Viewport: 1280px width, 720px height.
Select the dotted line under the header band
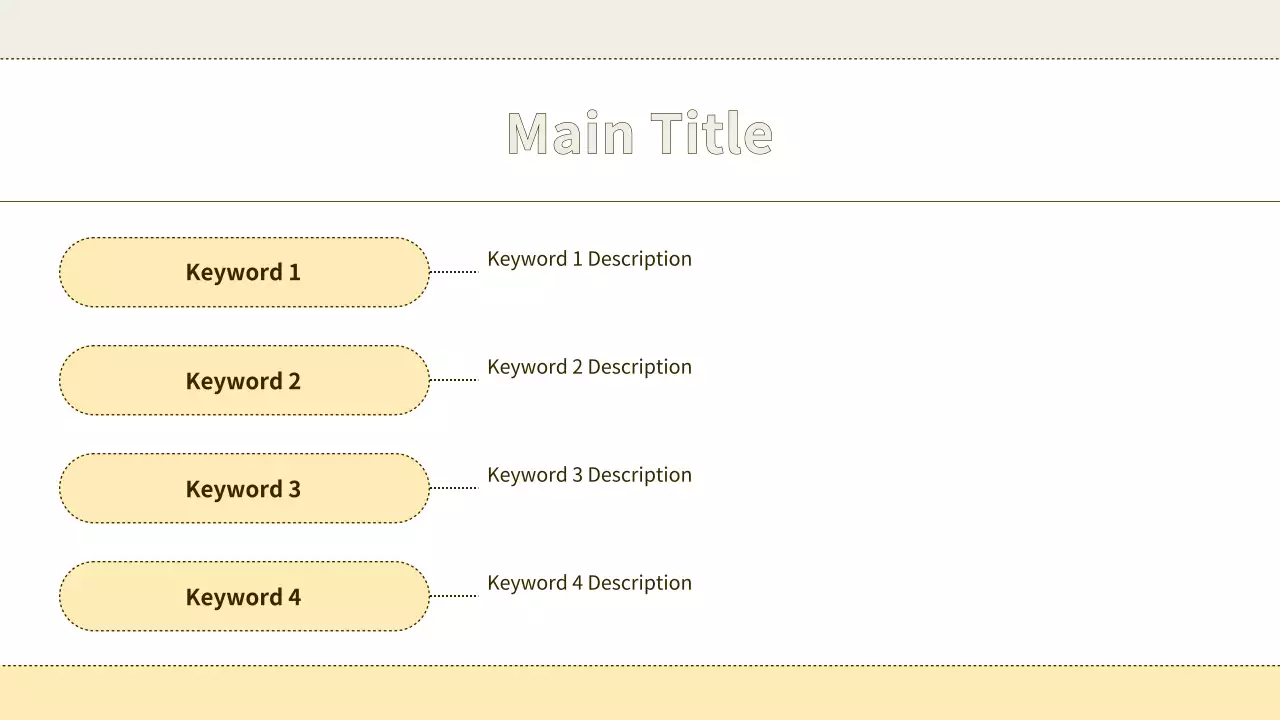point(640,59)
